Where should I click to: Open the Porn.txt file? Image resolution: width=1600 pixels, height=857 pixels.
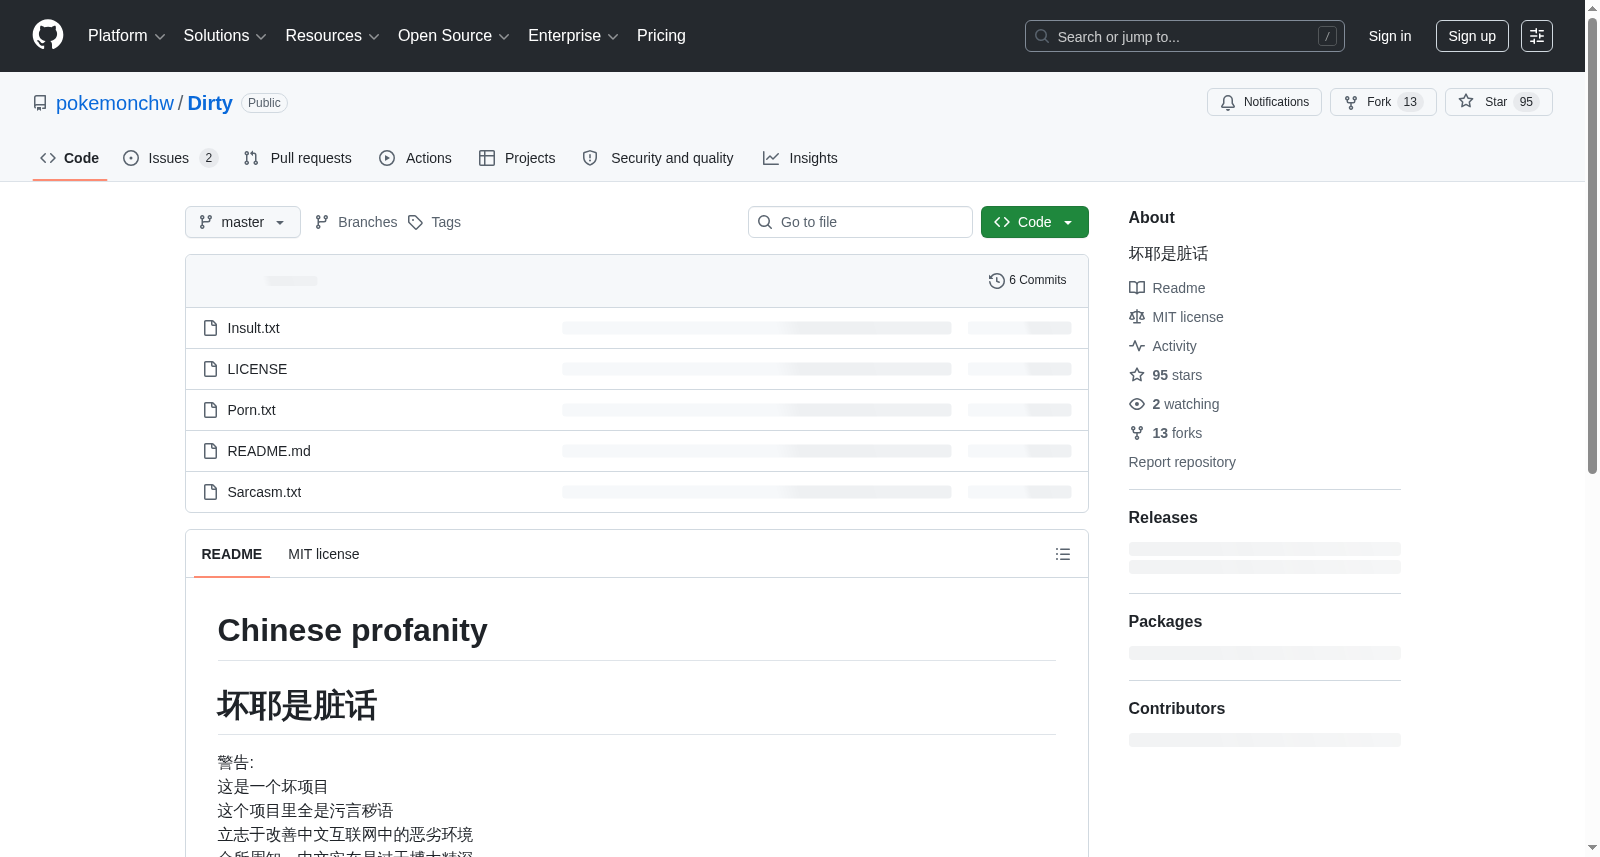click(251, 410)
